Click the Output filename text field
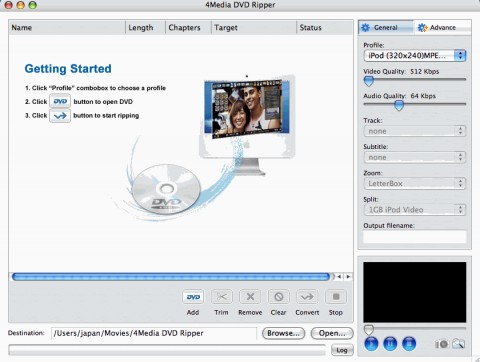This screenshot has width=480, height=362. pos(414,237)
